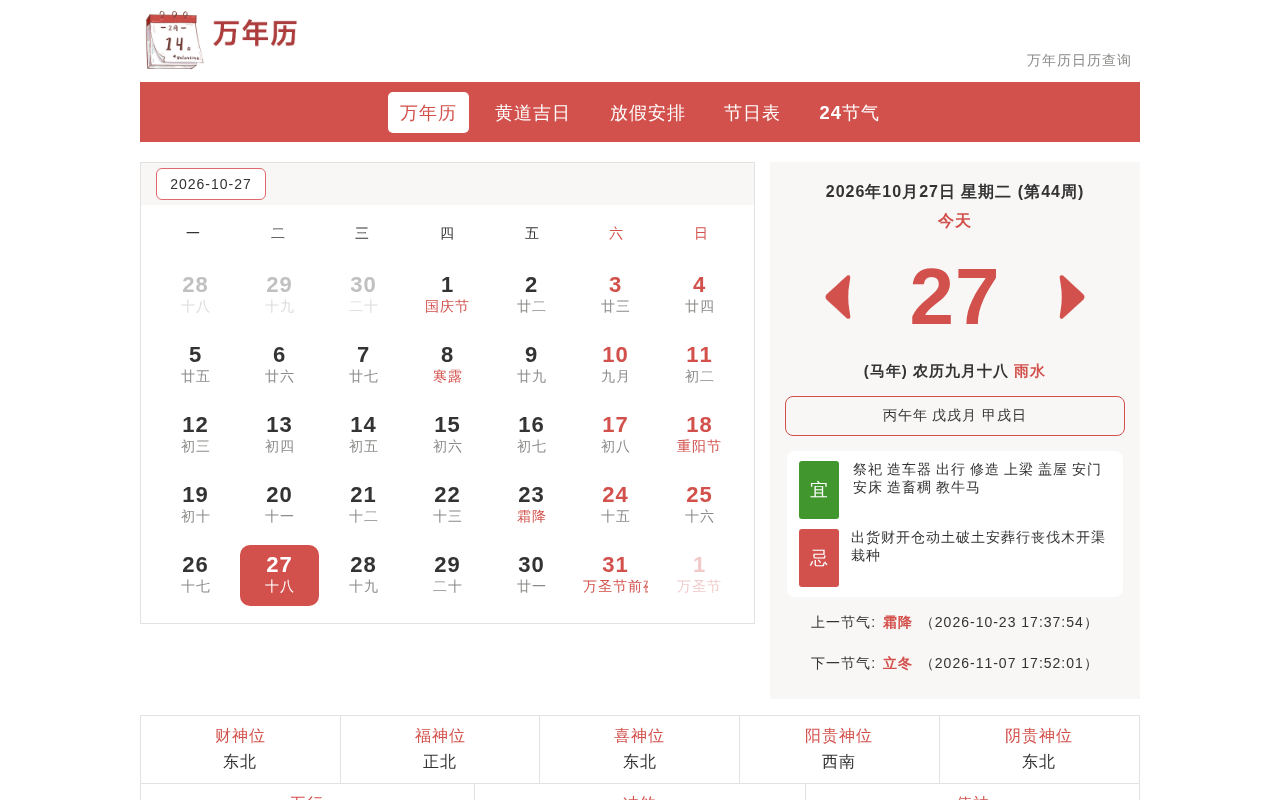Select September 28 greyed date
The width and height of the screenshot is (1280, 800).
[x=195, y=295]
